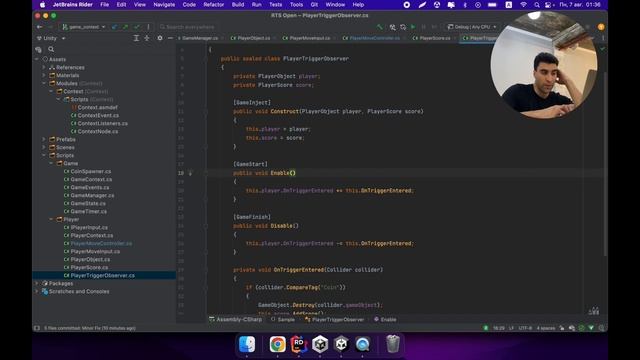Click the reload icon beside the Run button
Screen dimensions: 640x360
(403, 27)
